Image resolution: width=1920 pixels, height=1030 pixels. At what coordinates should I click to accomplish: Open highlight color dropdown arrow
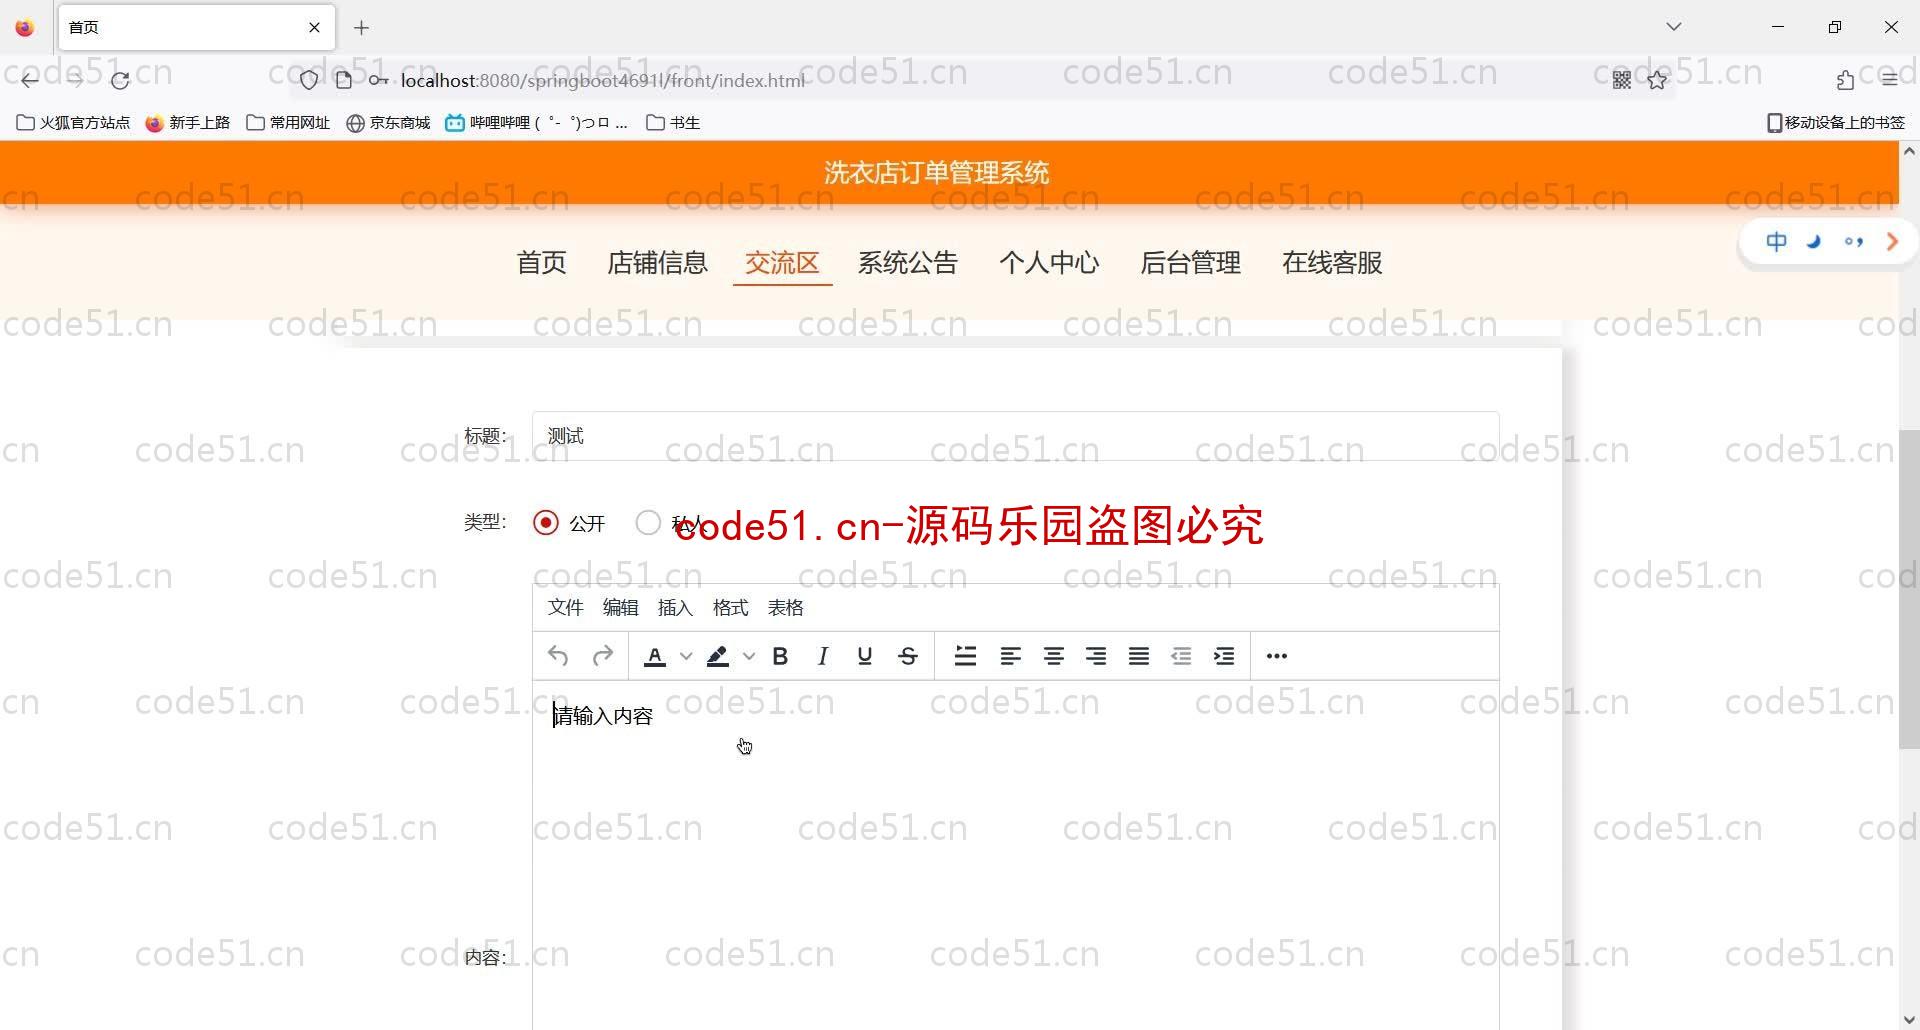pyautogui.click(x=749, y=656)
